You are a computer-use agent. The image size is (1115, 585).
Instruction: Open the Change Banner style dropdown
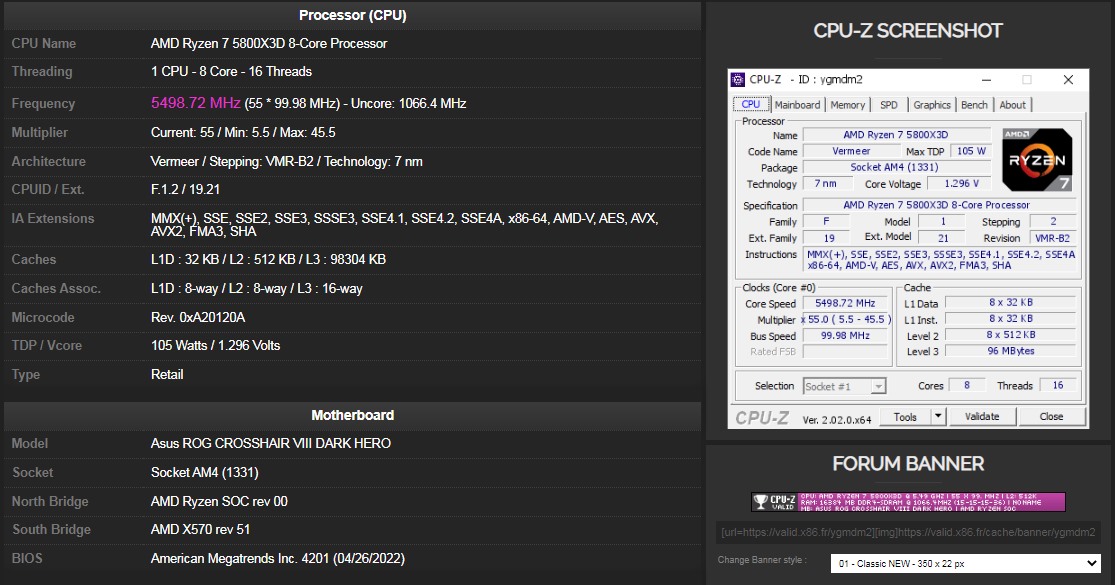tap(966, 563)
